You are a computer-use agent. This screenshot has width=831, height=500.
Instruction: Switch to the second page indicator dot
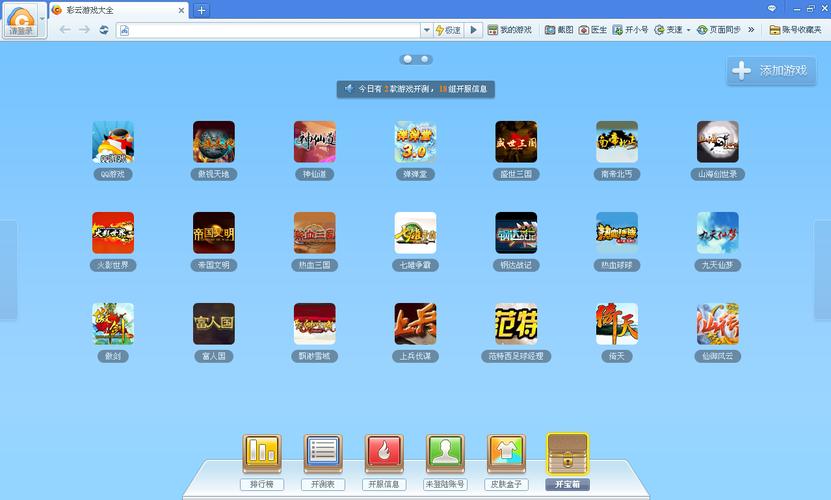(x=425, y=59)
